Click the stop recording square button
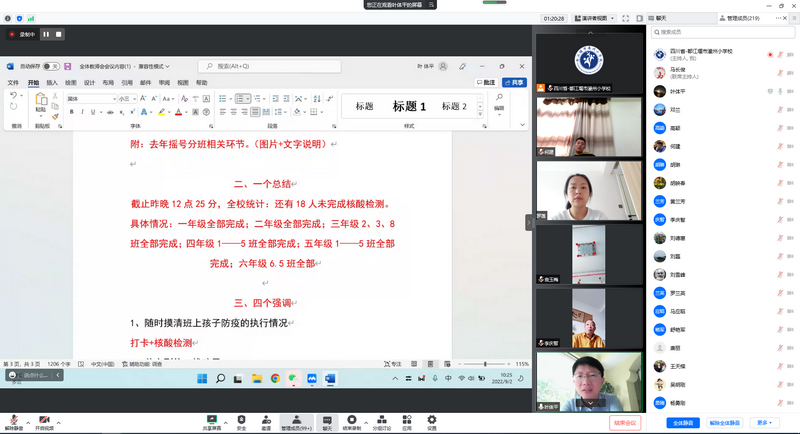The width and height of the screenshot is (800, 434). tap(59, 34)
